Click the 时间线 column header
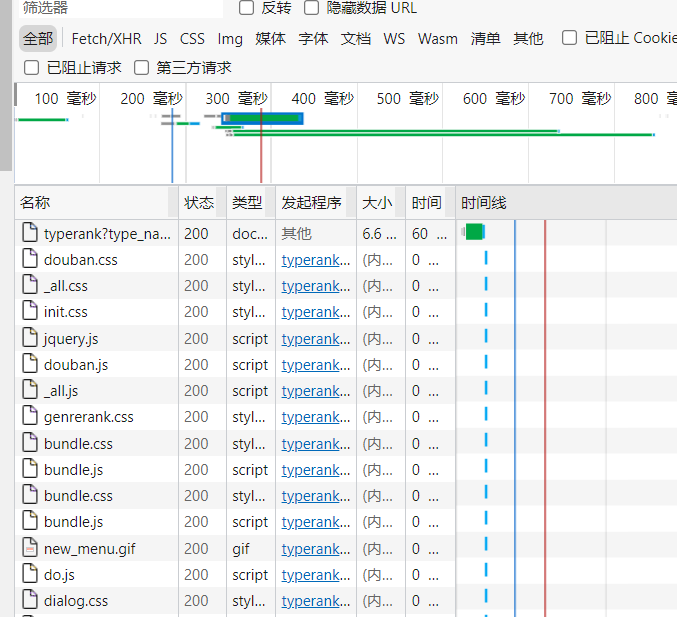This screenshot has width=677, height=617. 566,203
